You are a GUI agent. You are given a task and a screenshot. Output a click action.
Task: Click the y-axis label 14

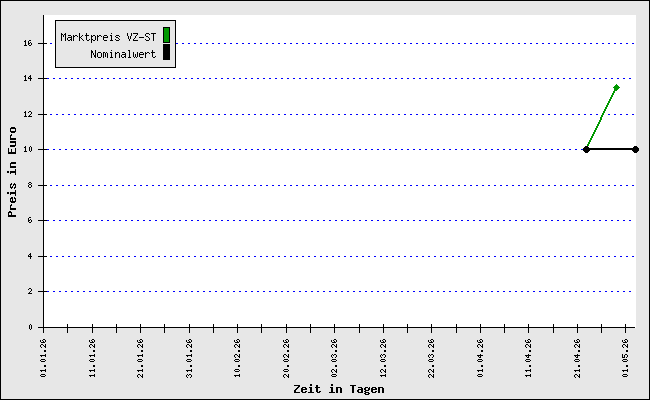click(x=28, y=78)
